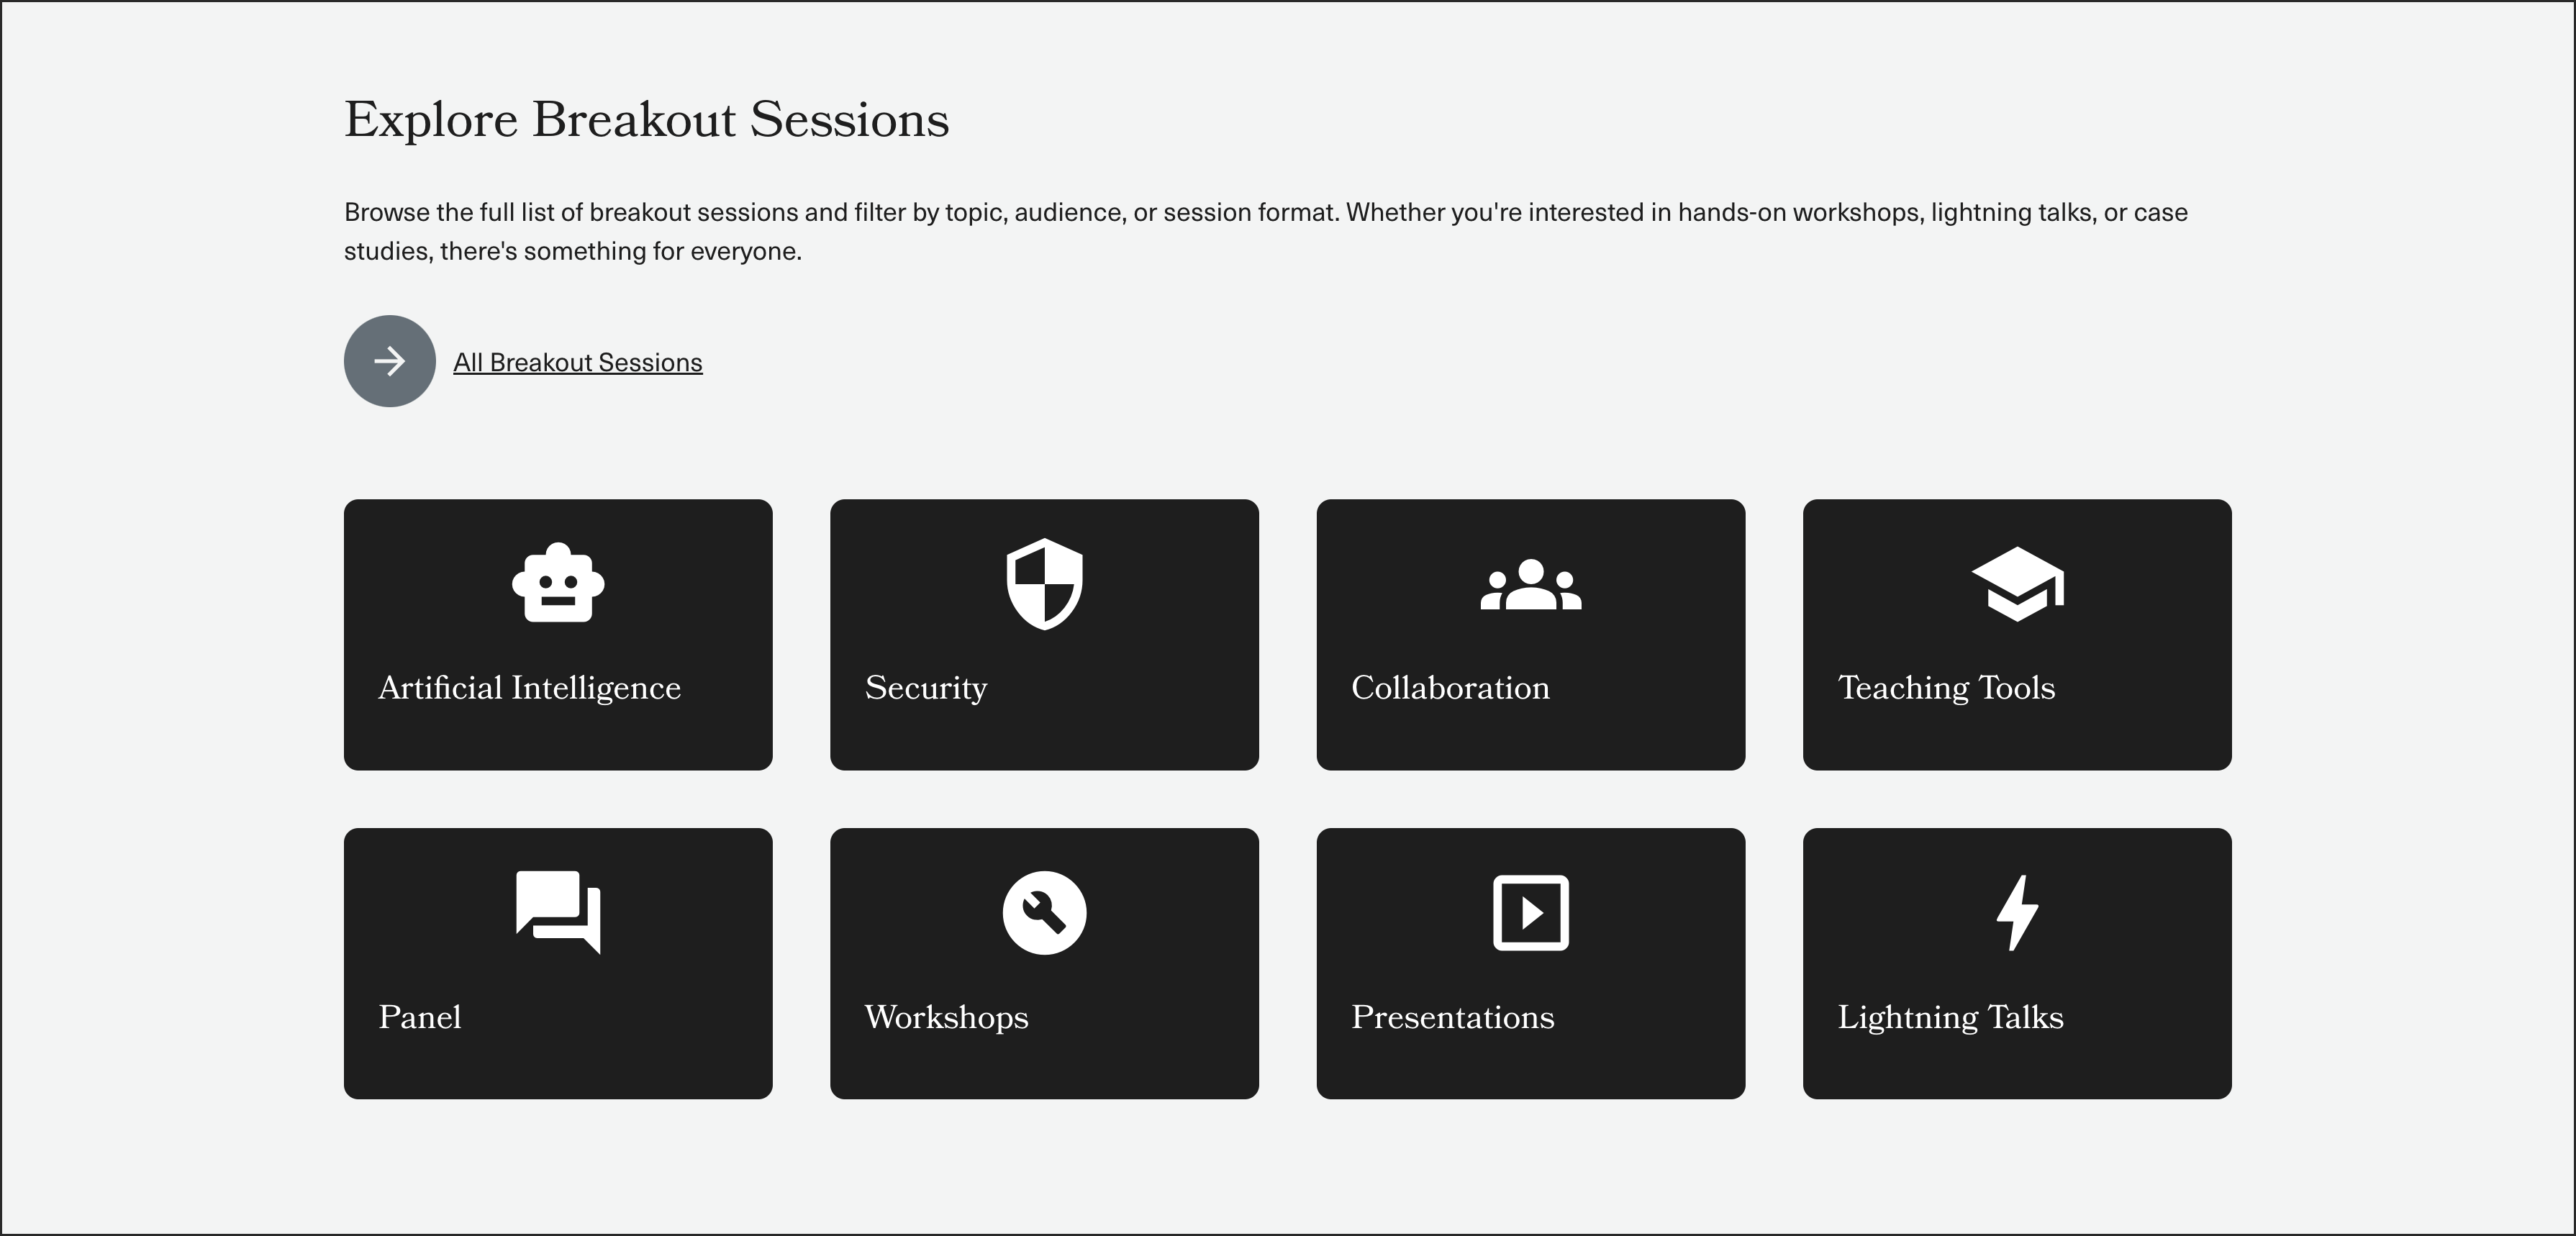Click the robot icon for Artificial Intelligence

[x=558, y=584]
